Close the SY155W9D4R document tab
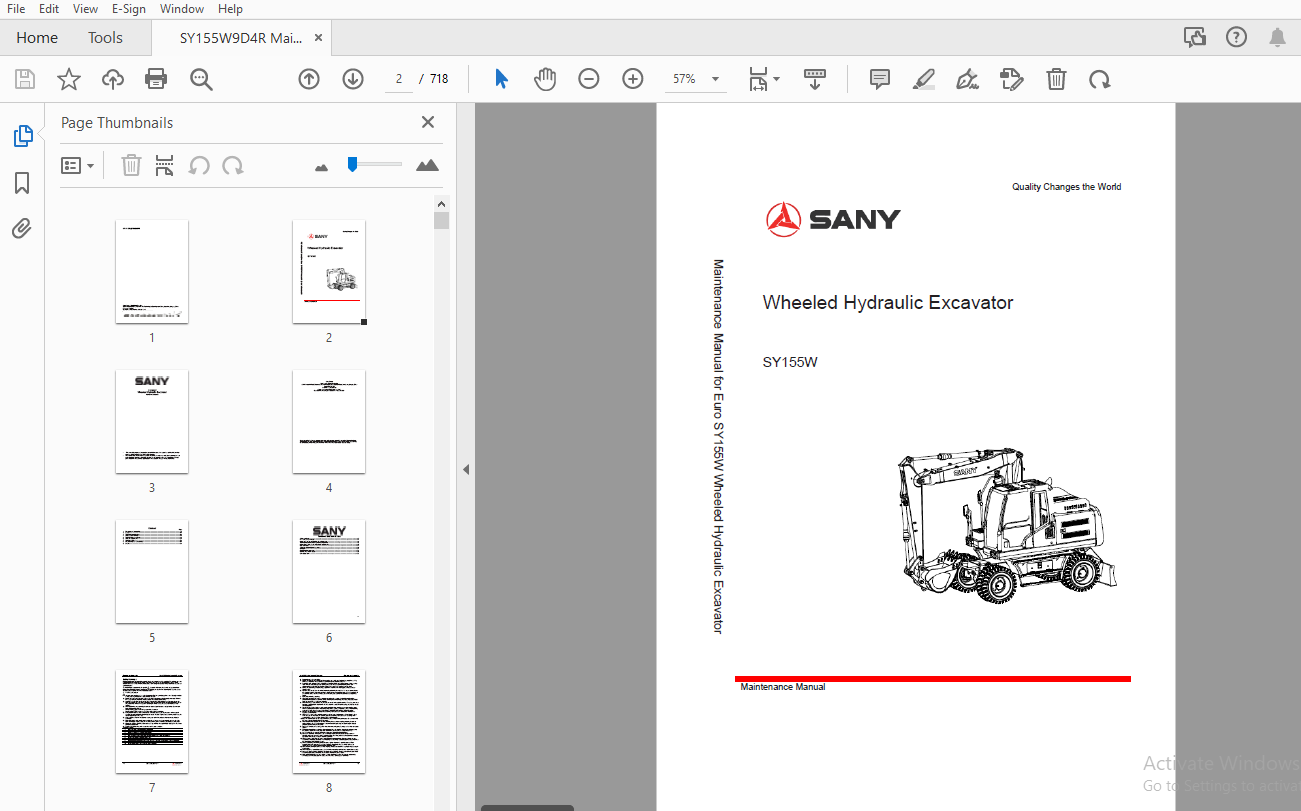1301x811 pixels. point(319,38)
